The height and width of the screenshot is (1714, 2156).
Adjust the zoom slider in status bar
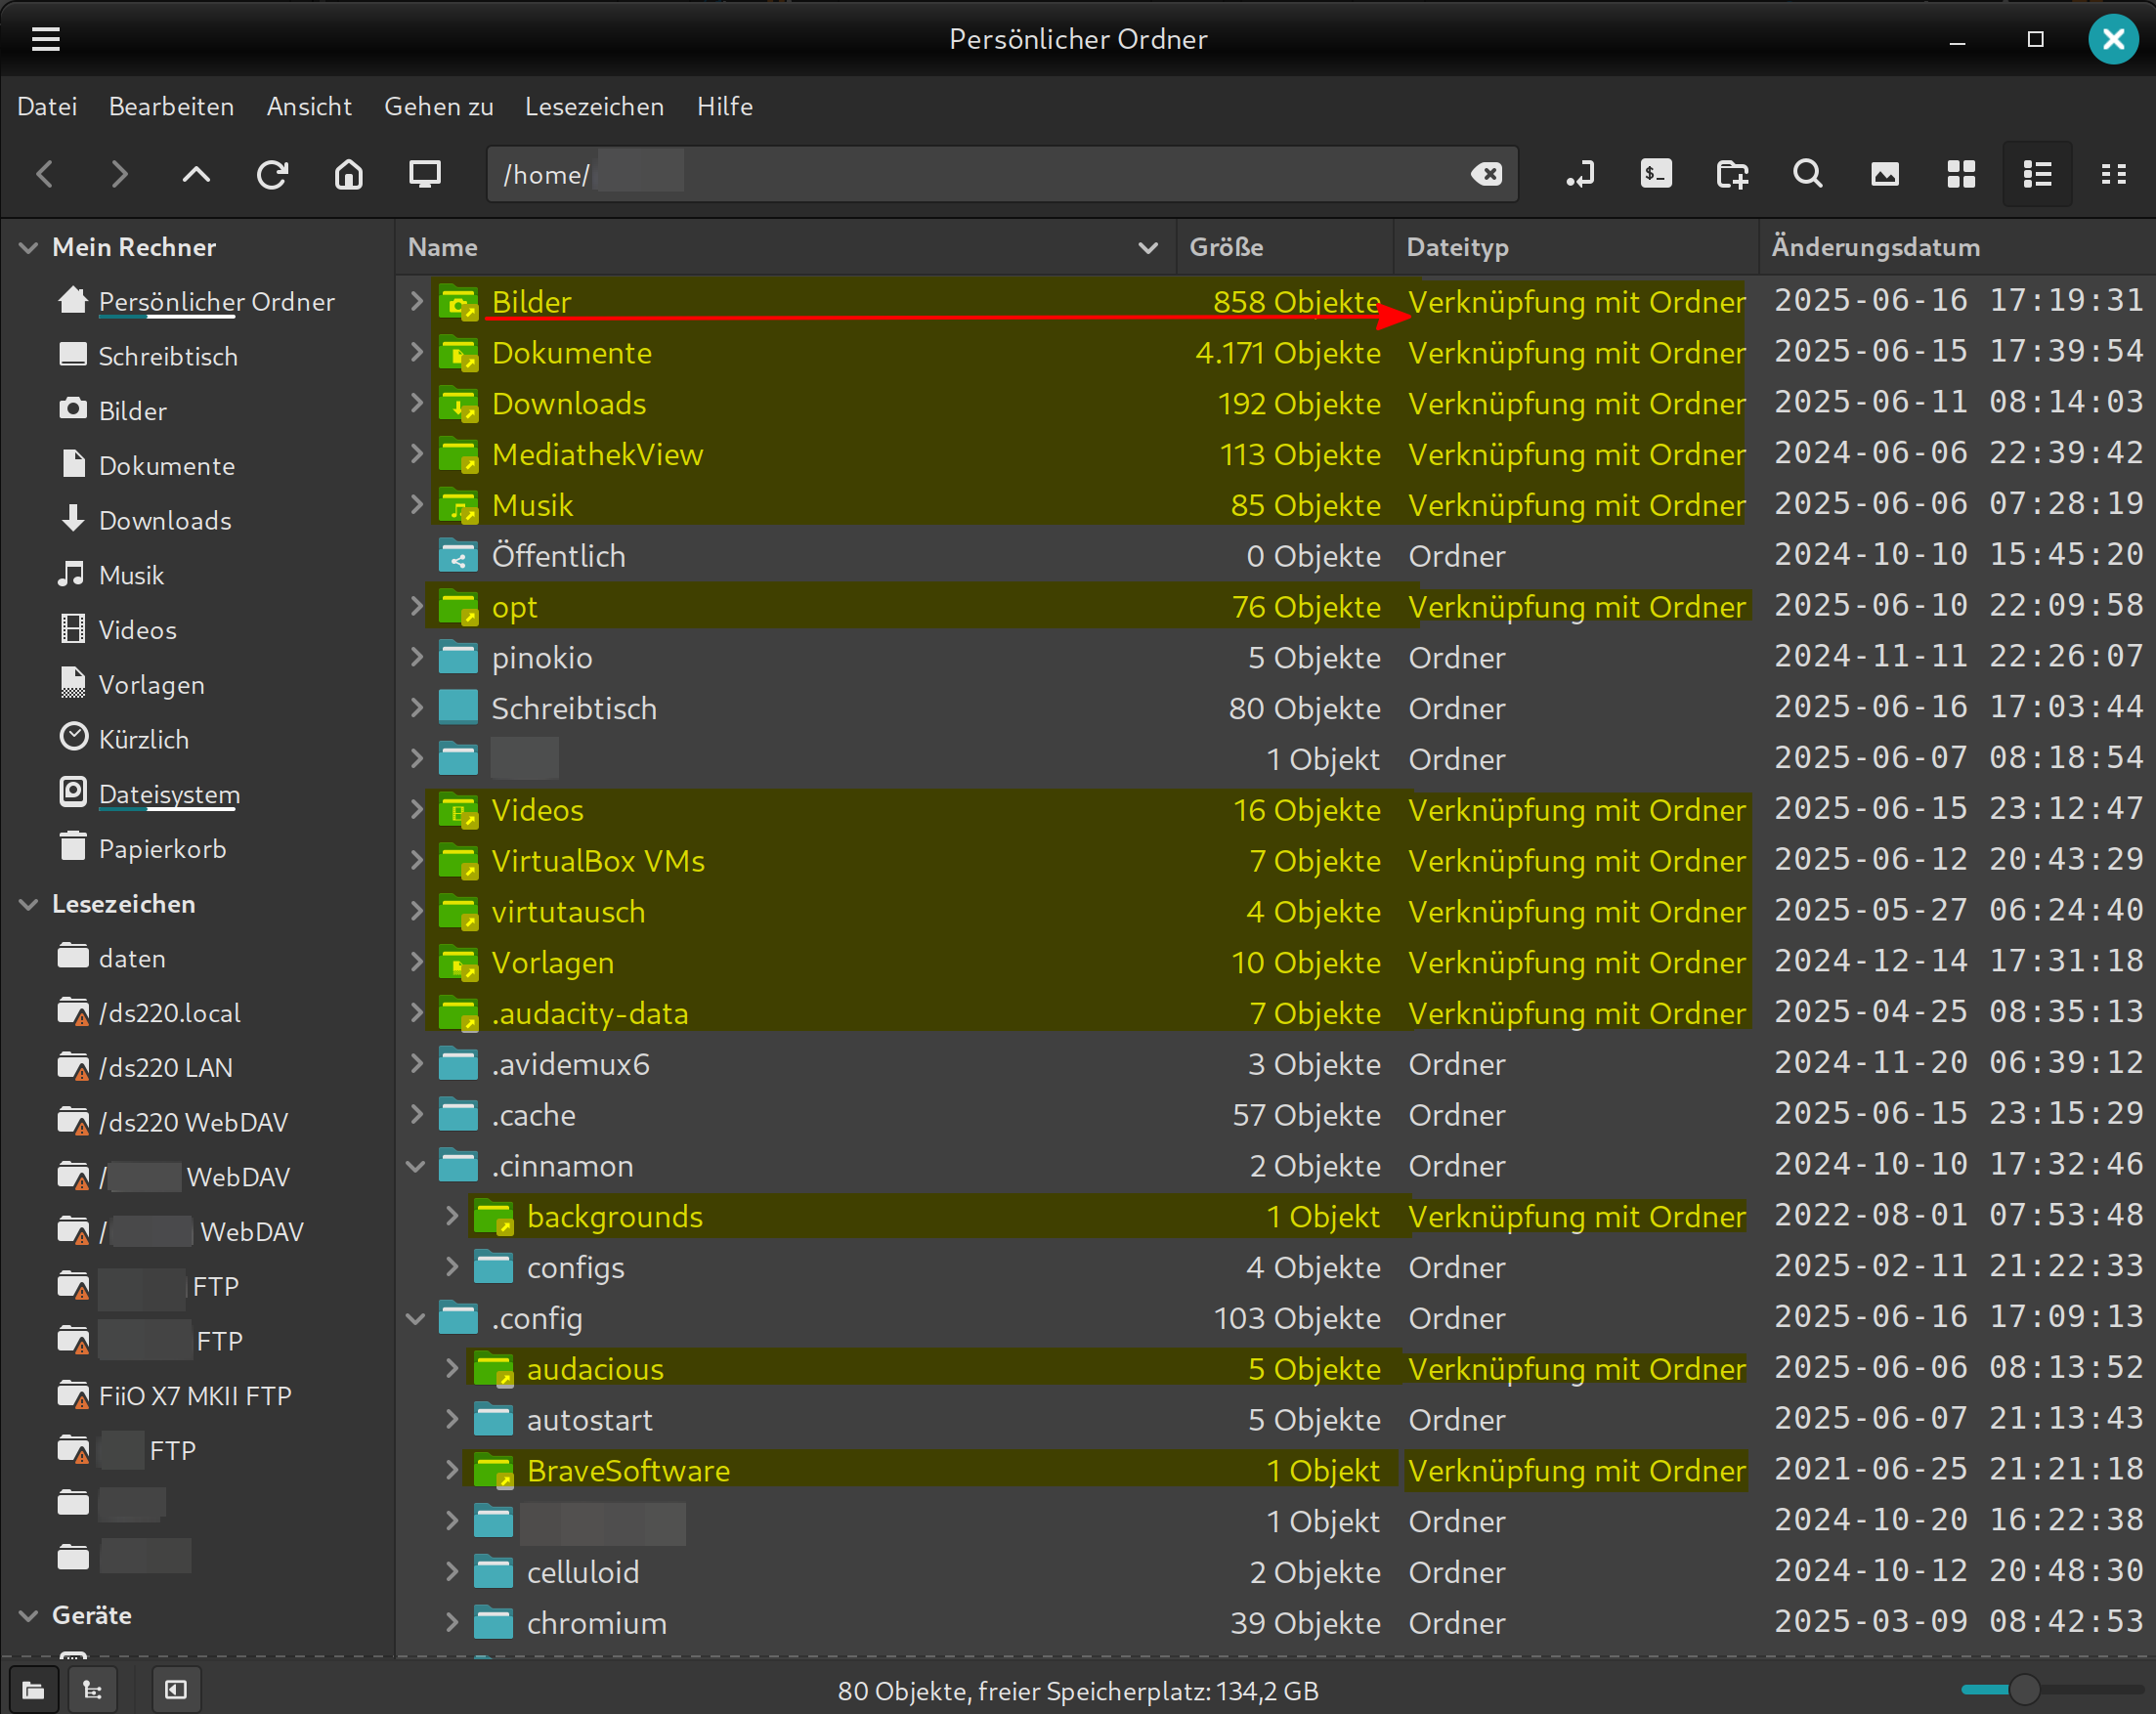[x=2024, y=1690]
